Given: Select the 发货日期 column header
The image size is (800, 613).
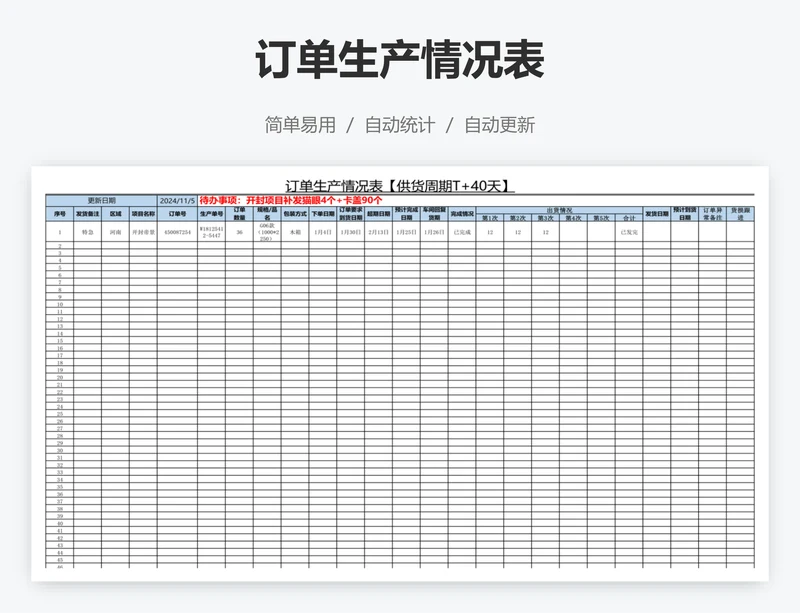Looking at the screenshot, I should click(657, 214).
